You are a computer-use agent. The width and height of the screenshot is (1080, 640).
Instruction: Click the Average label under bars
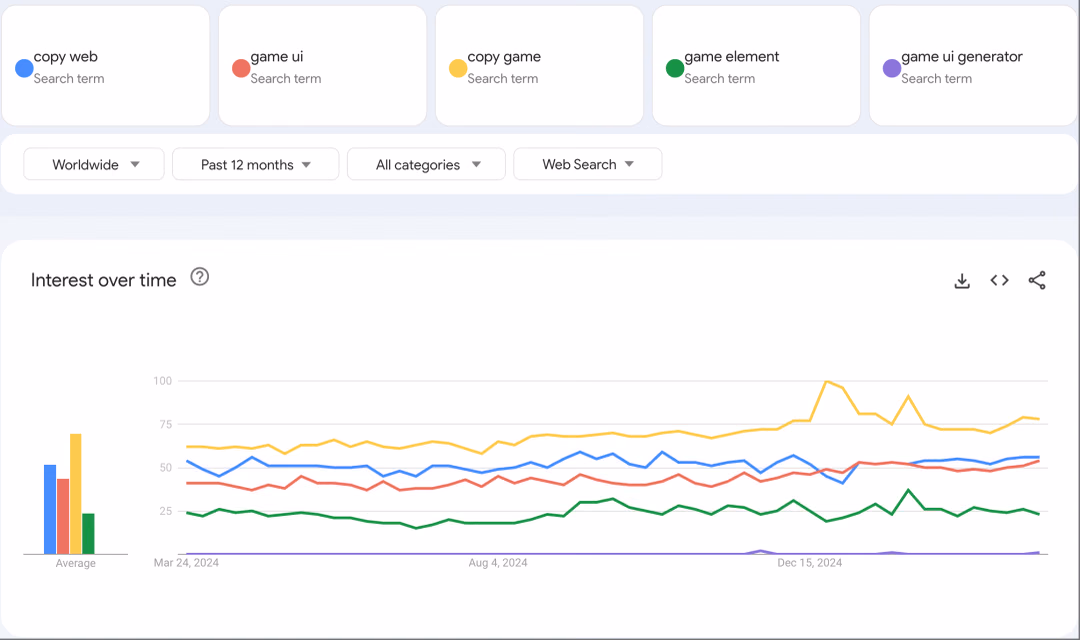point(76,564)
